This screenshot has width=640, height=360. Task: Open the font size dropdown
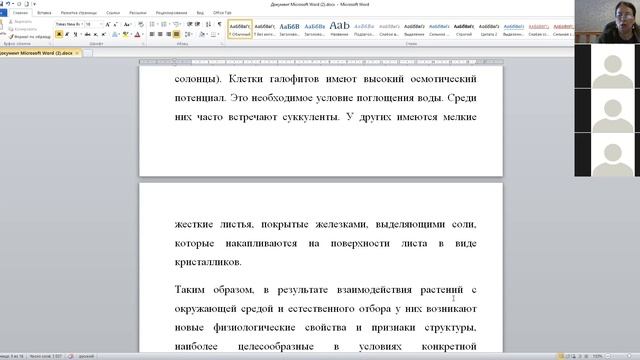[100, 24]
